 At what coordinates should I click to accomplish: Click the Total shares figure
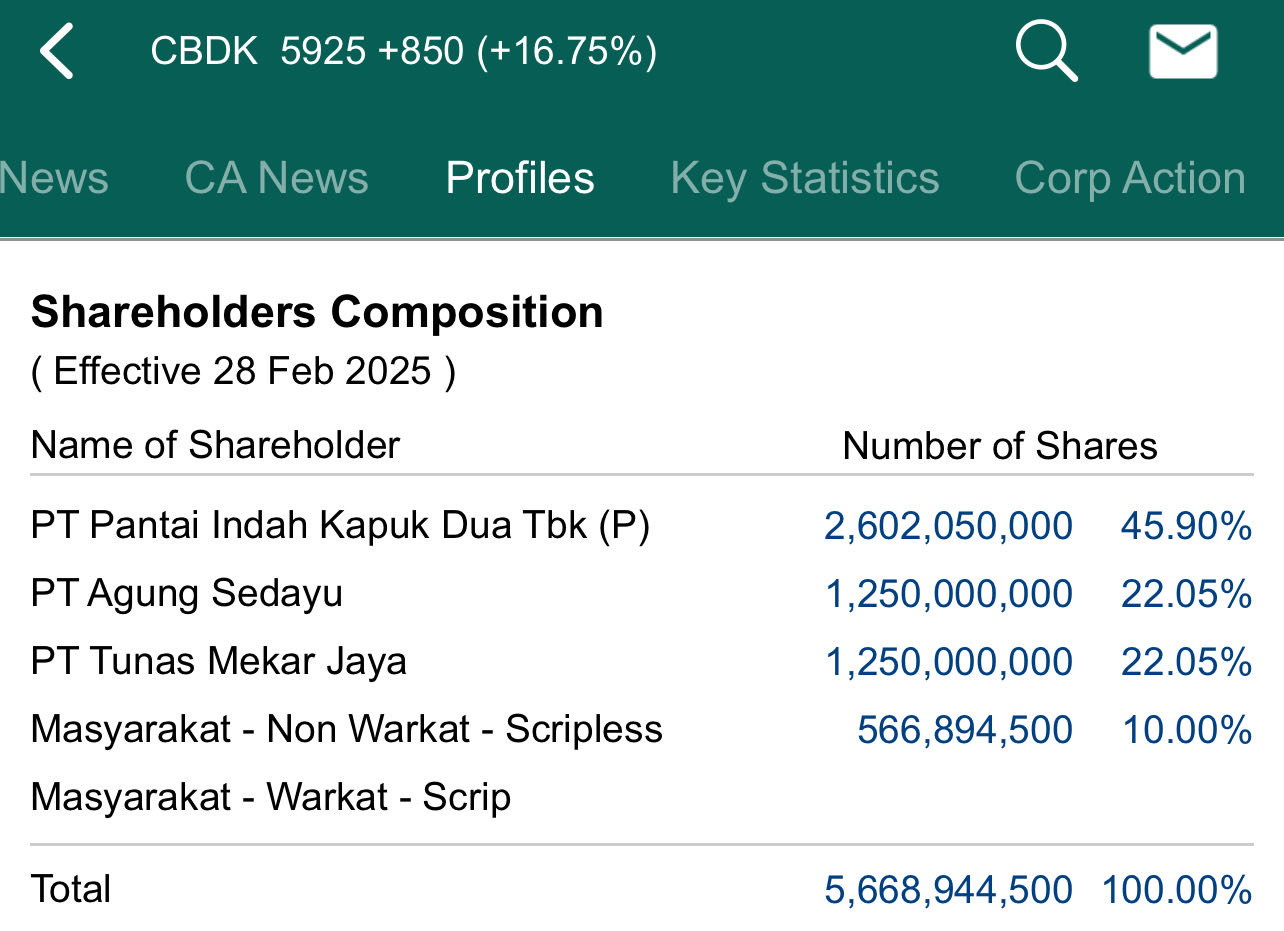coord(948,888)
